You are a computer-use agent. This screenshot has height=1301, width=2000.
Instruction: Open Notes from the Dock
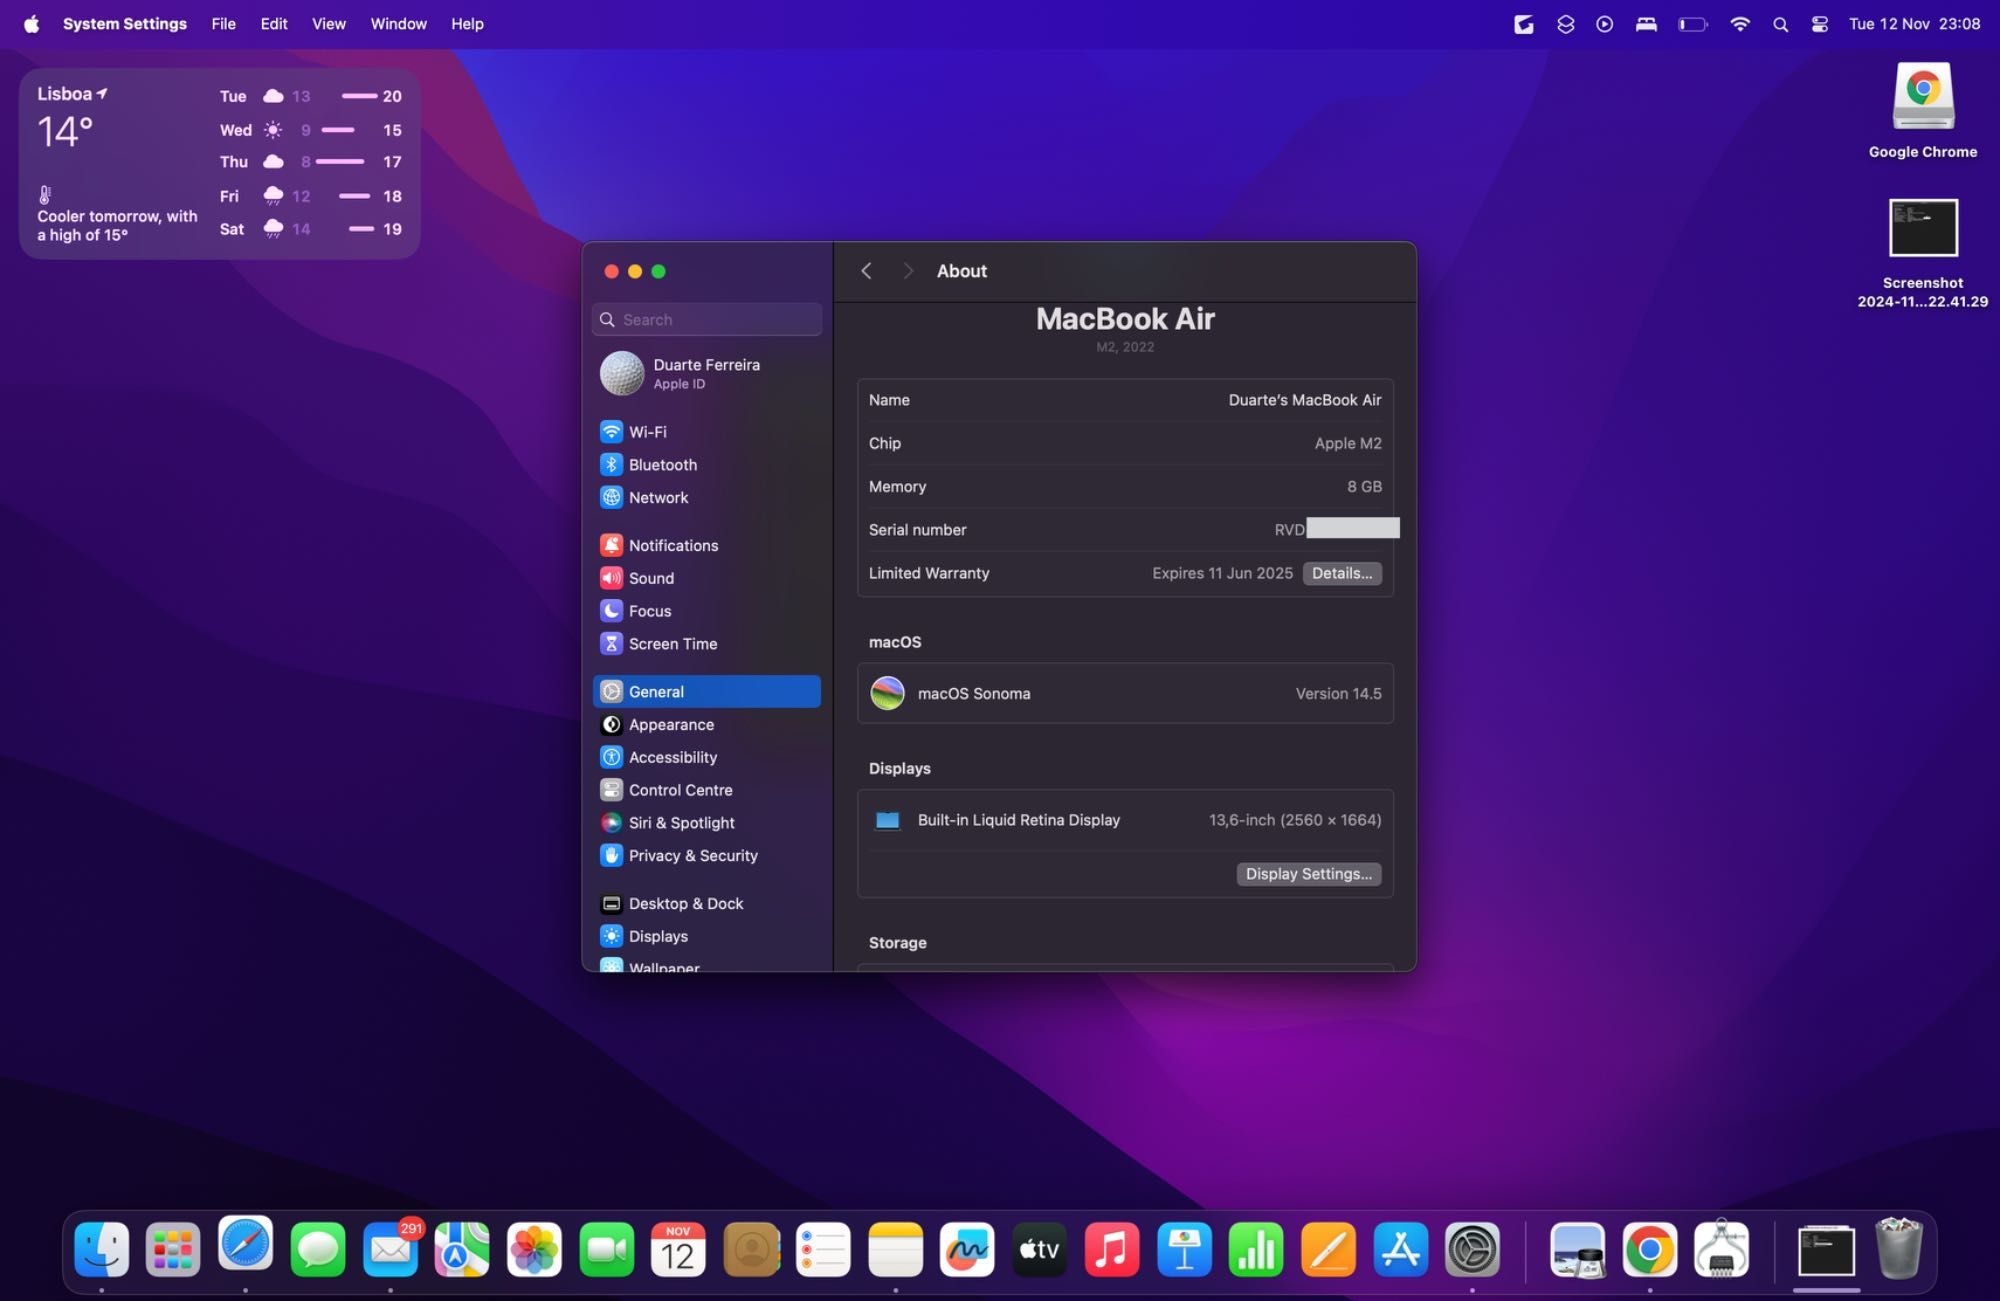(895, 1249)
